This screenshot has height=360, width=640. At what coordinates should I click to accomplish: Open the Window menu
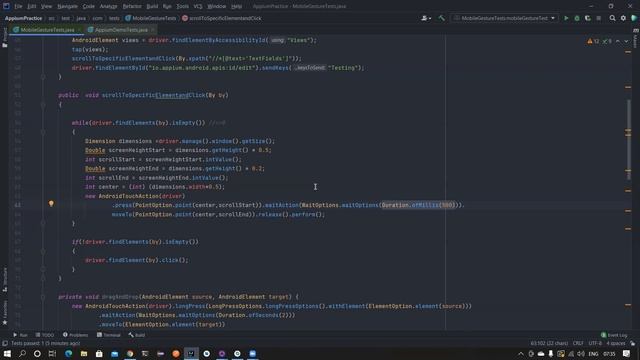(216, 7)
